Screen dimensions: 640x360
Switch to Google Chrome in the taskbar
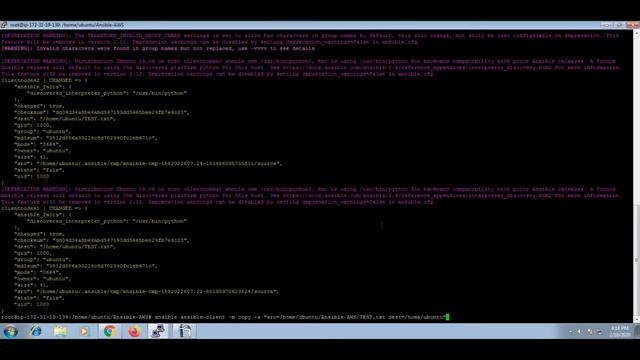(x=109, y=331)
